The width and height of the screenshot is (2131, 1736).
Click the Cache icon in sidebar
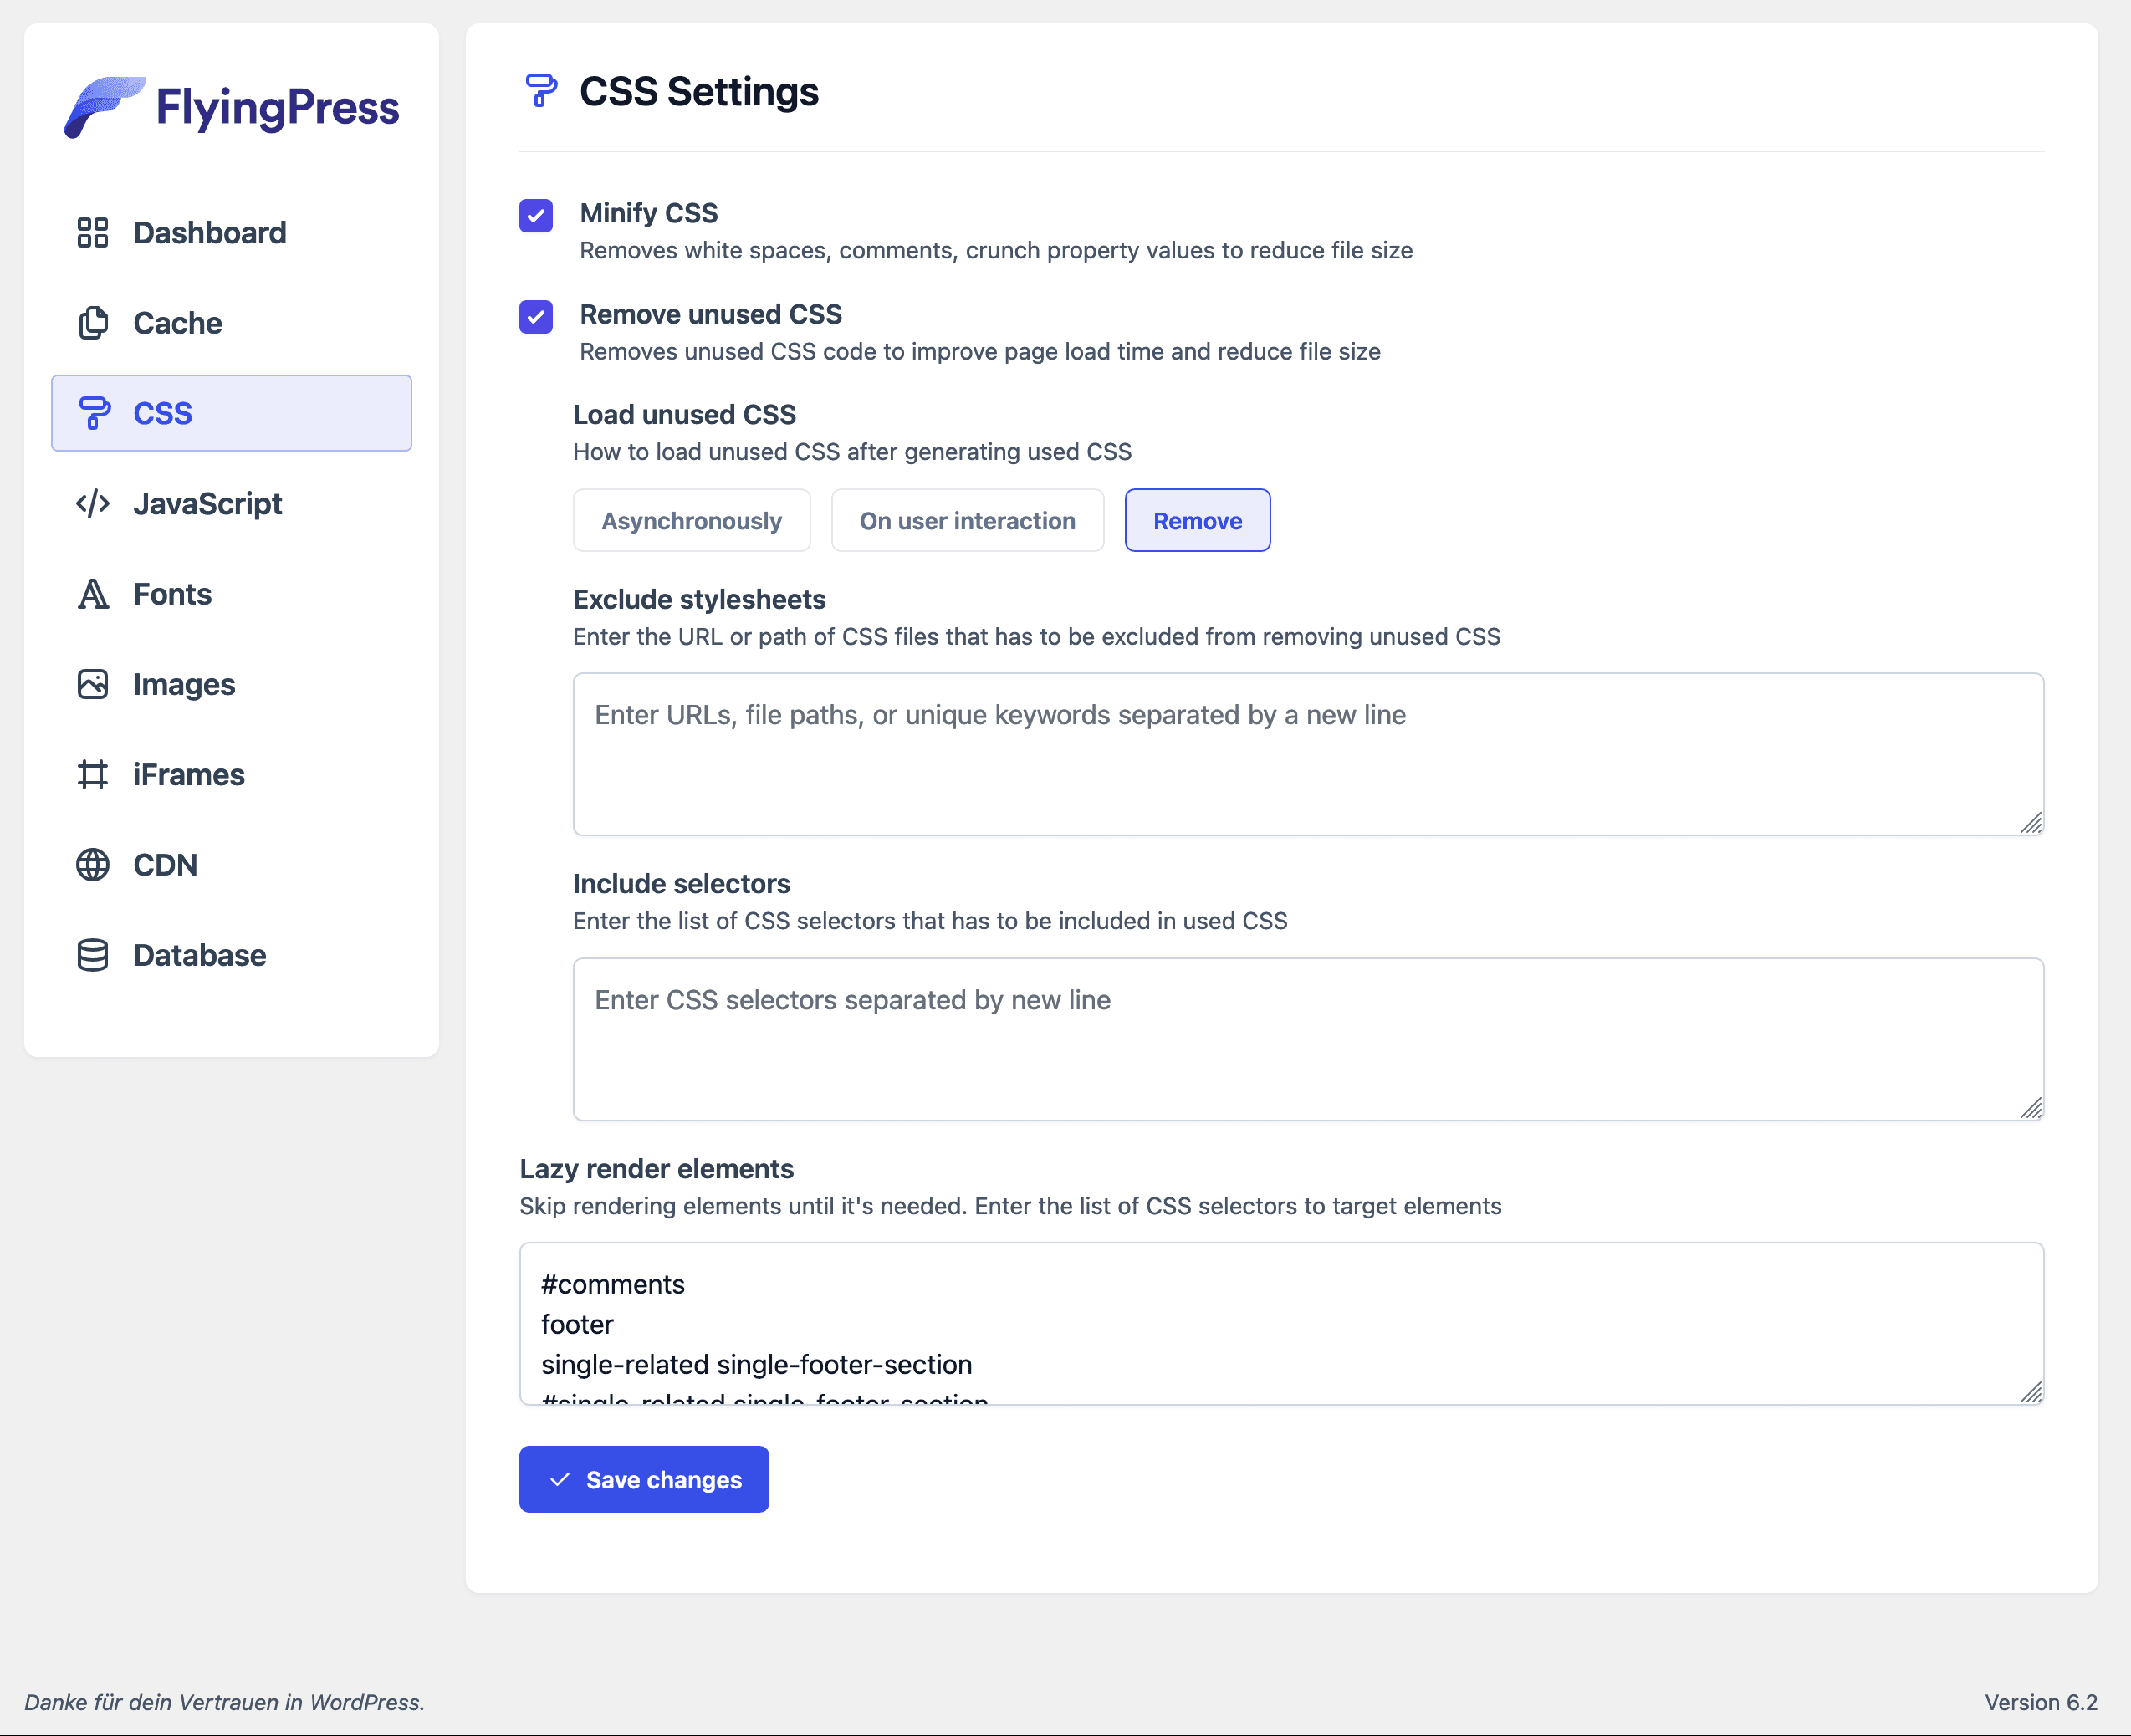pyautogui.click(x=92, y=322)
